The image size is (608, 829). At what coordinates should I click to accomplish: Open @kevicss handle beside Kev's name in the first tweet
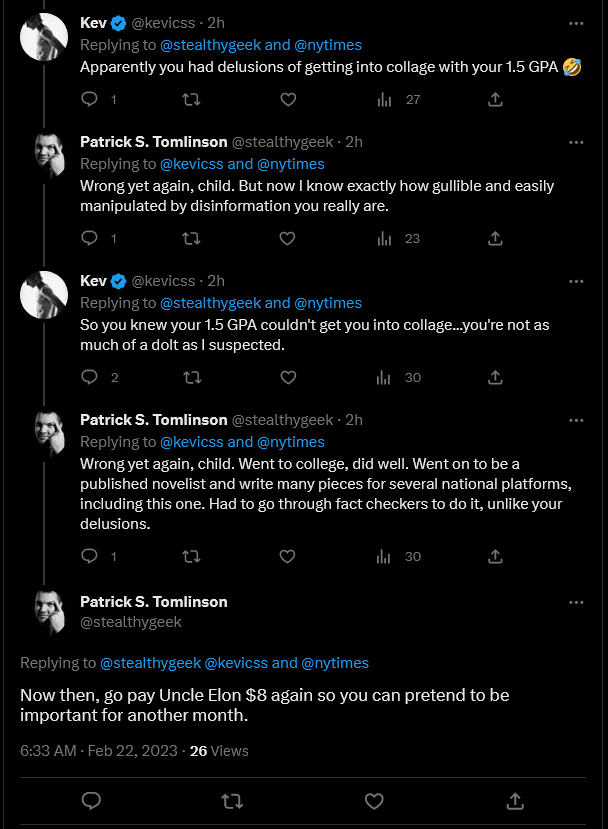(x=163, y=23)
